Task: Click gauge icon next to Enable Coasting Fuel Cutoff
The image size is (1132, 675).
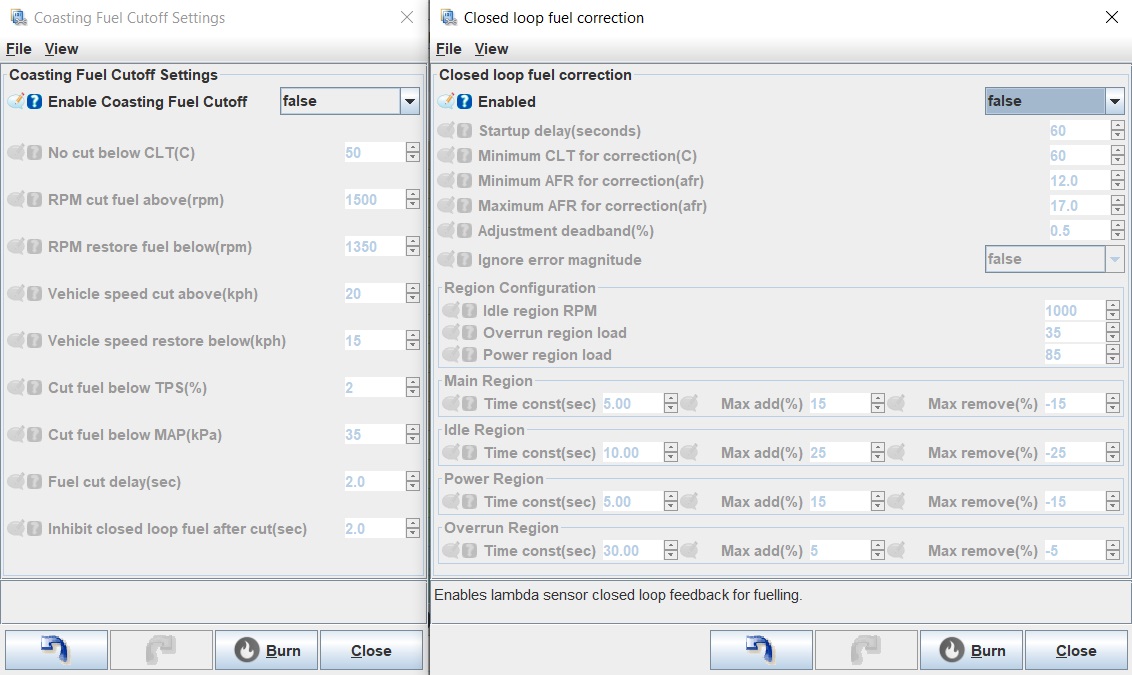Action: coord(16,102)
